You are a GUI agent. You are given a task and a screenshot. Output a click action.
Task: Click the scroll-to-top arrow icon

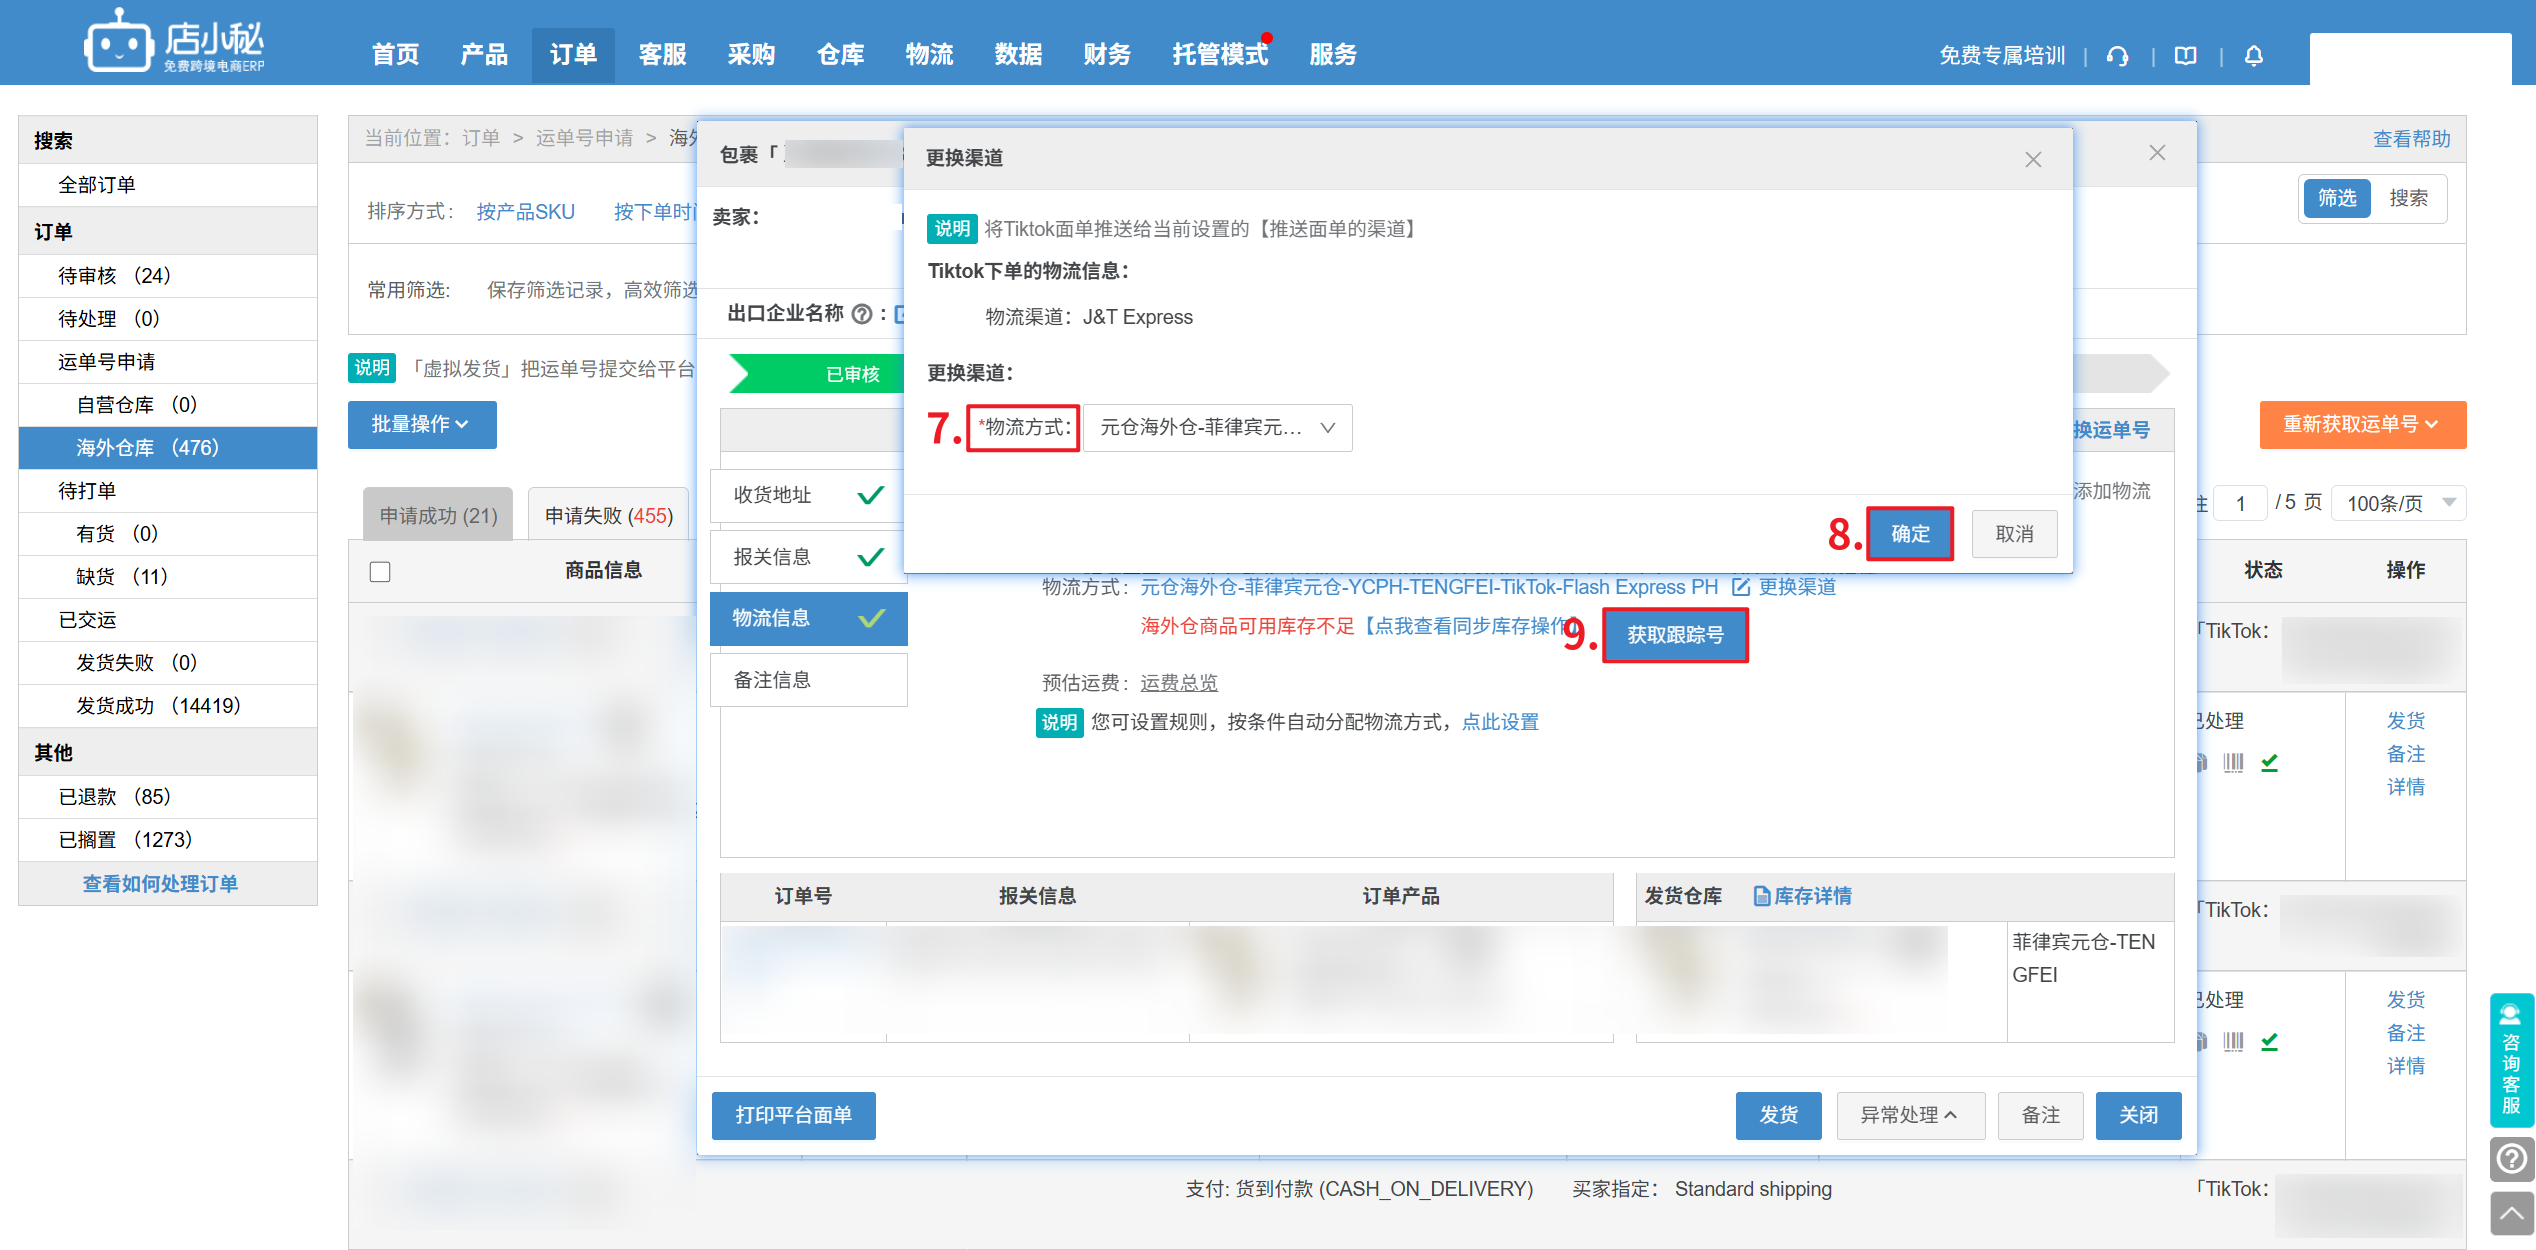(2511, 1214)
